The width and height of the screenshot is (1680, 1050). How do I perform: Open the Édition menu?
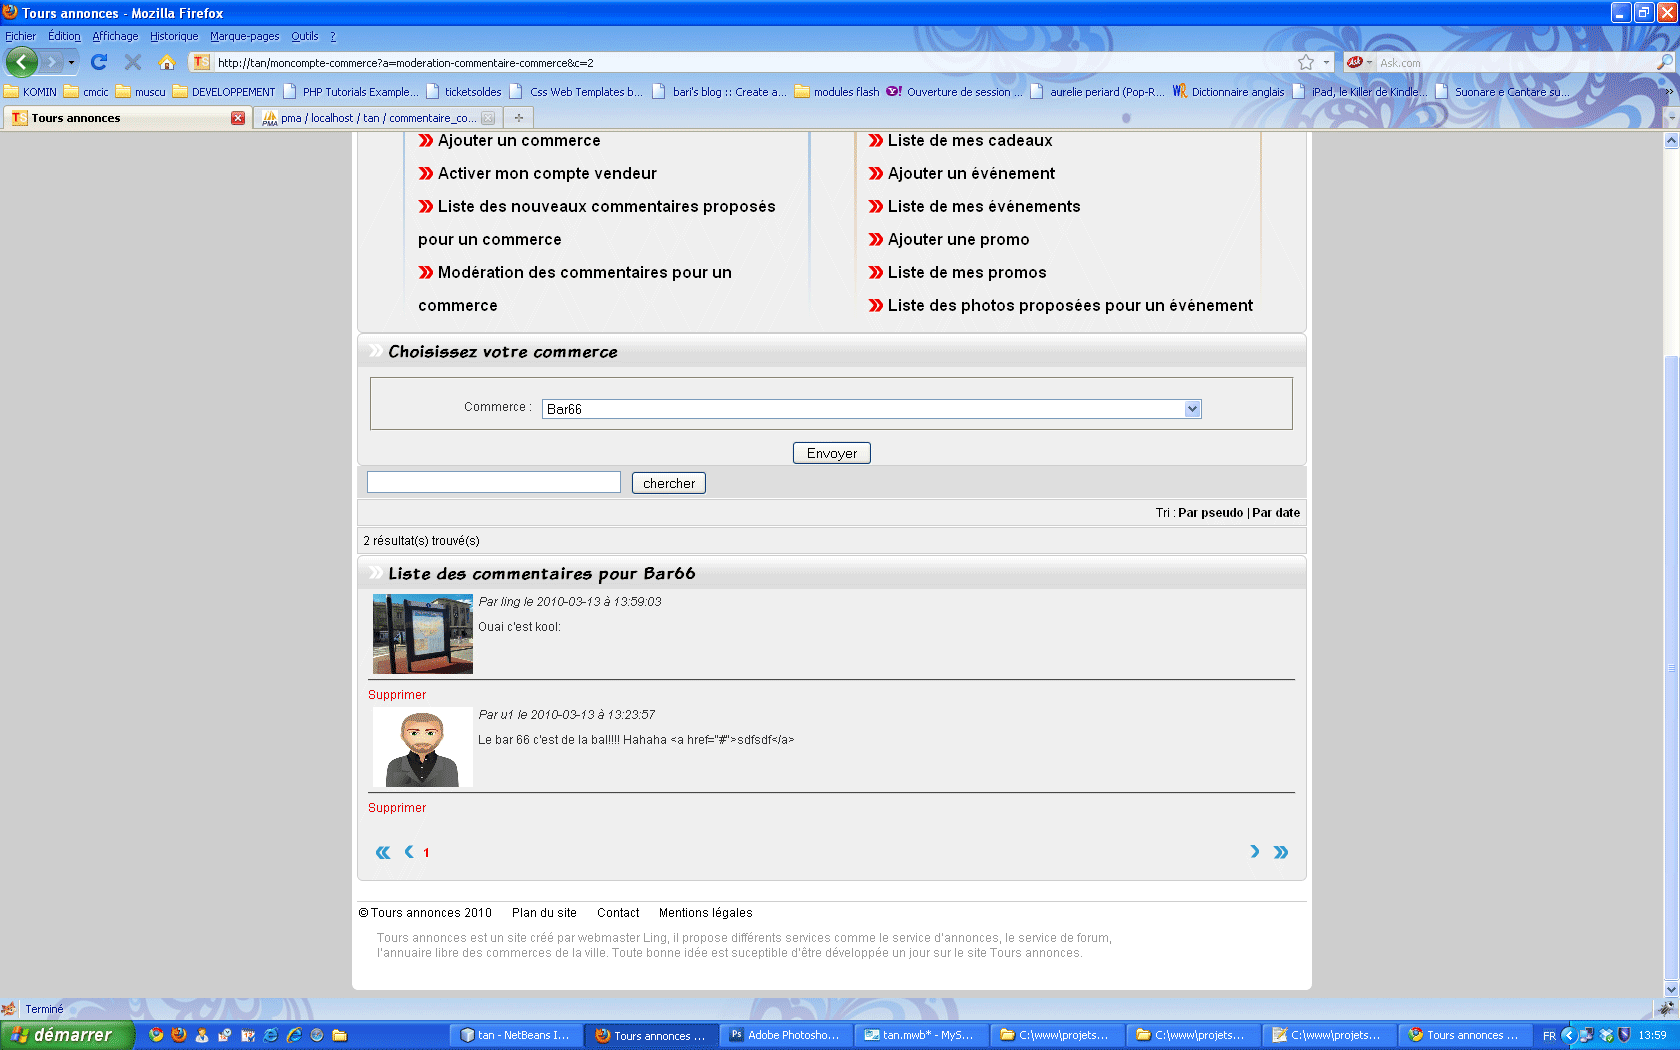pos(64,36)
